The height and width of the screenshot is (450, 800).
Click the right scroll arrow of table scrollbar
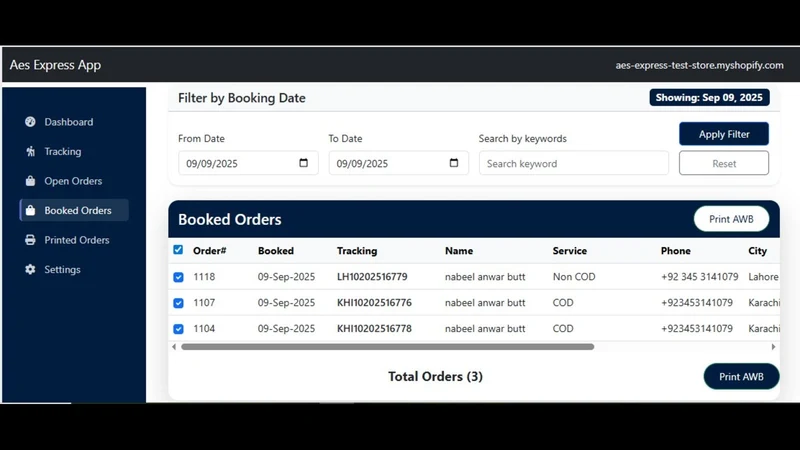[x=773, y=347]
